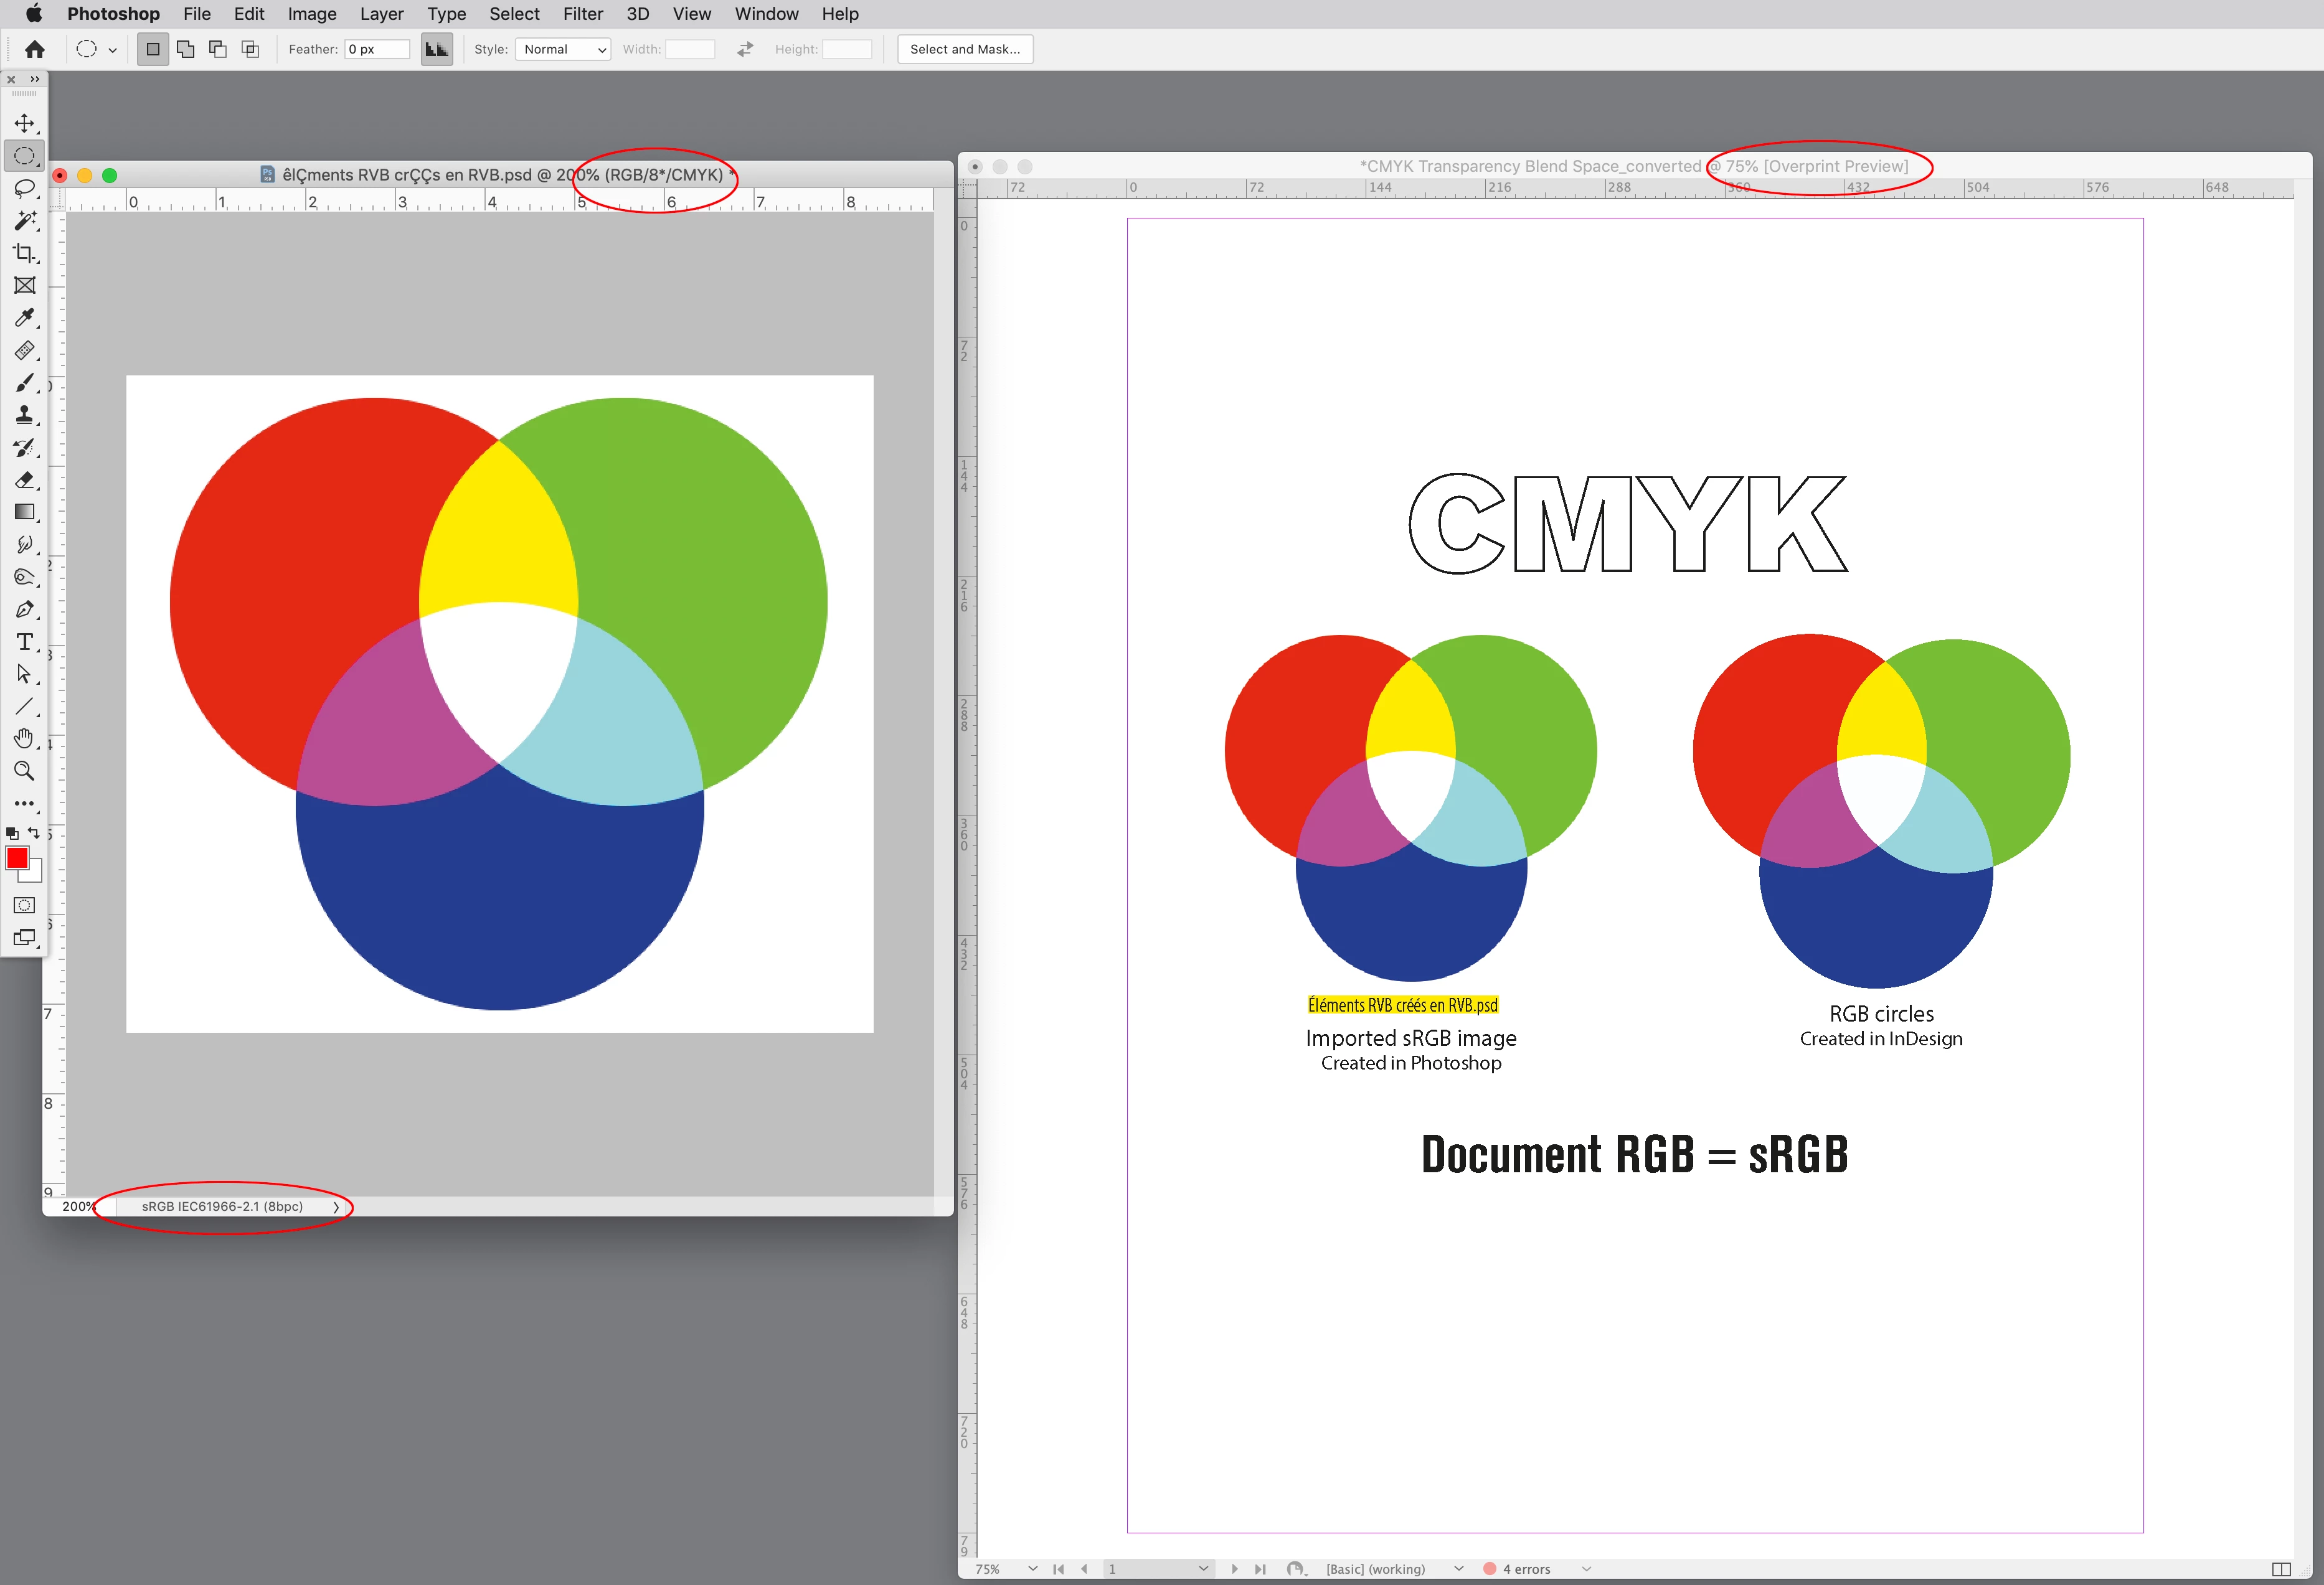This screenshot has height=1585, width=2324.
Task: Click the Home button in options bar
Action: pyautogui.click(x=35, y=49)
